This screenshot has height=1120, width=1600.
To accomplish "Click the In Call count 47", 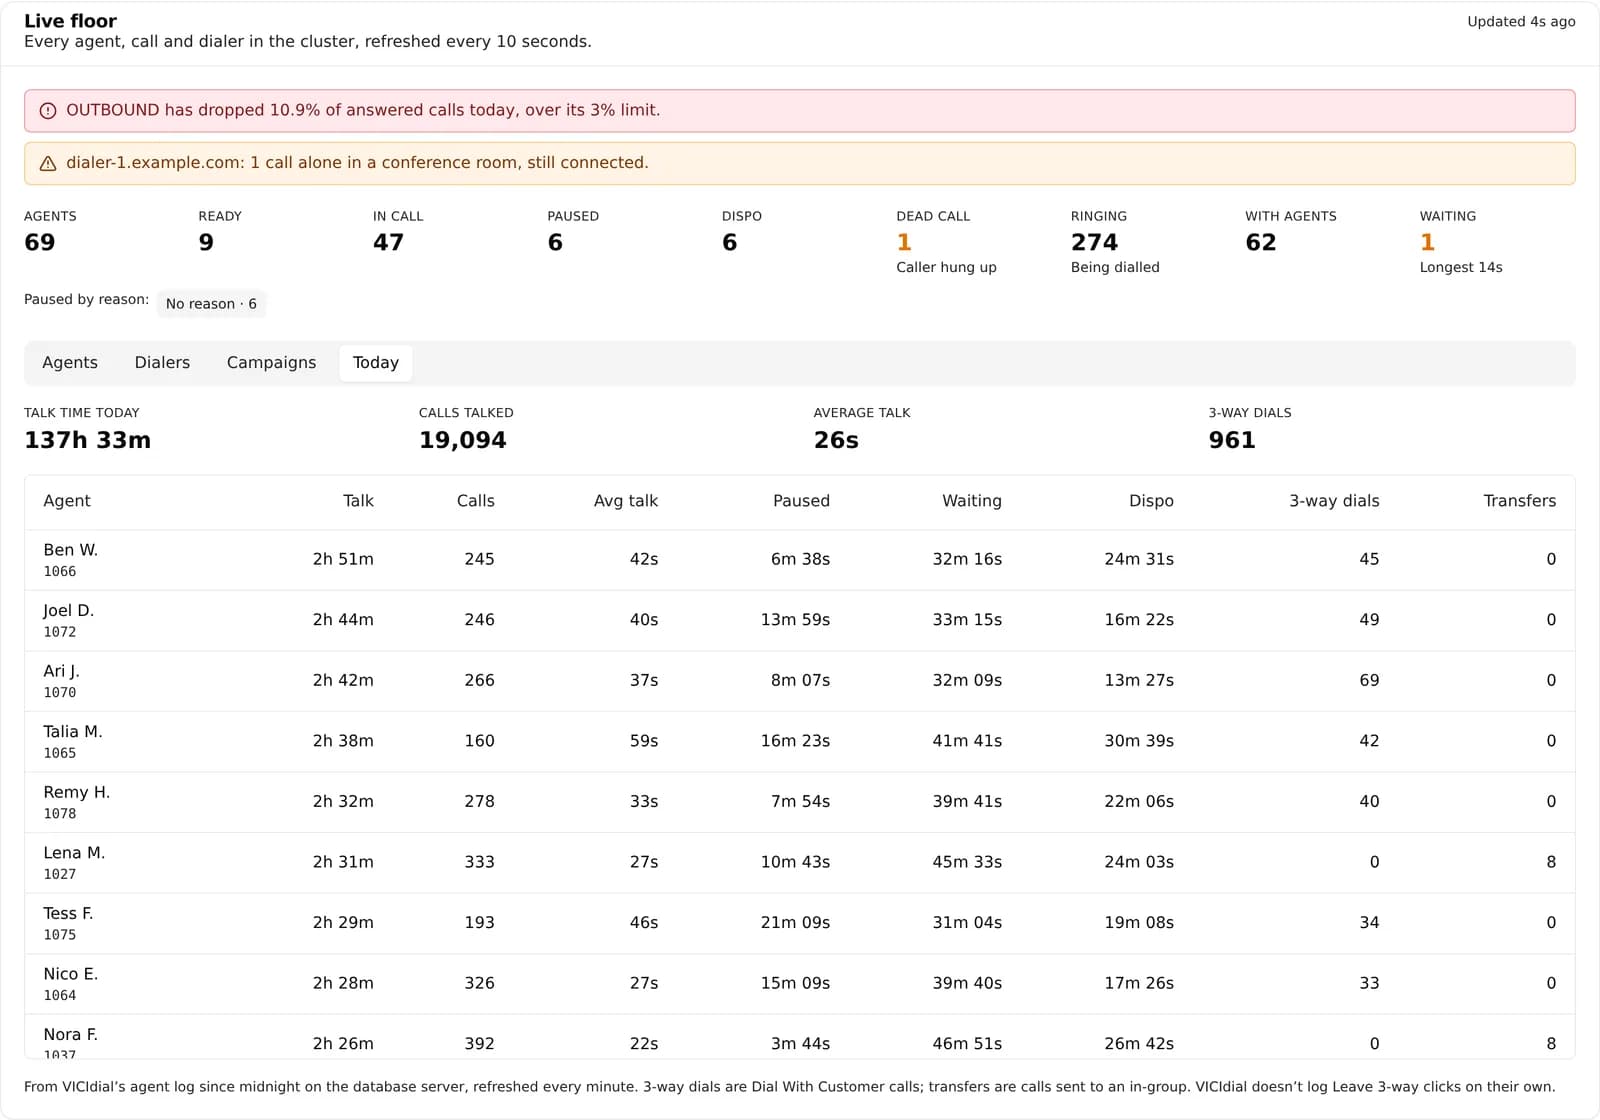I will click(388, 243).
